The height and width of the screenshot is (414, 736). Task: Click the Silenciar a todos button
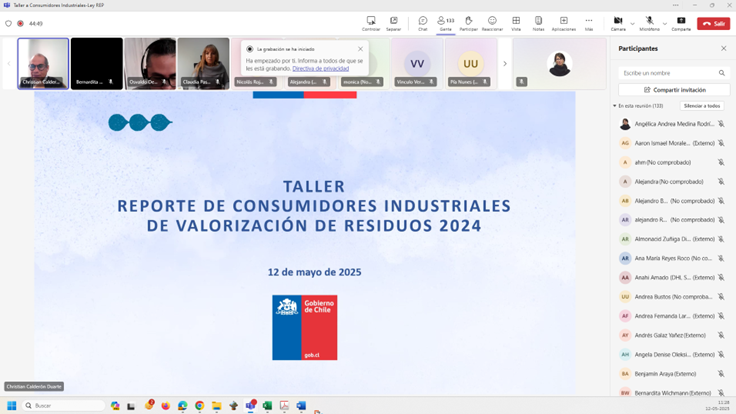702,105
